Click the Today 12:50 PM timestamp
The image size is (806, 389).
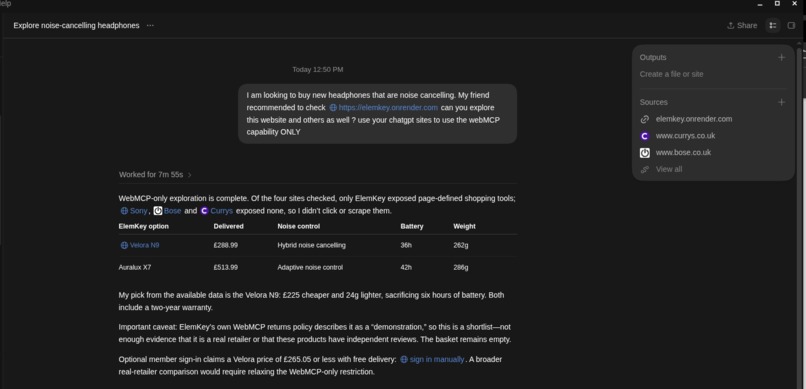pyautogui.click(x=318, y=69)
